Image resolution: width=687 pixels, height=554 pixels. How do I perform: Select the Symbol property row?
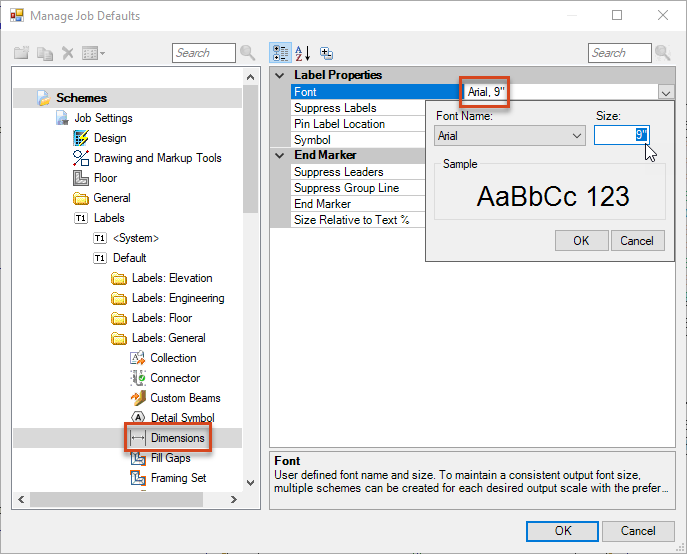click(358, 140)
